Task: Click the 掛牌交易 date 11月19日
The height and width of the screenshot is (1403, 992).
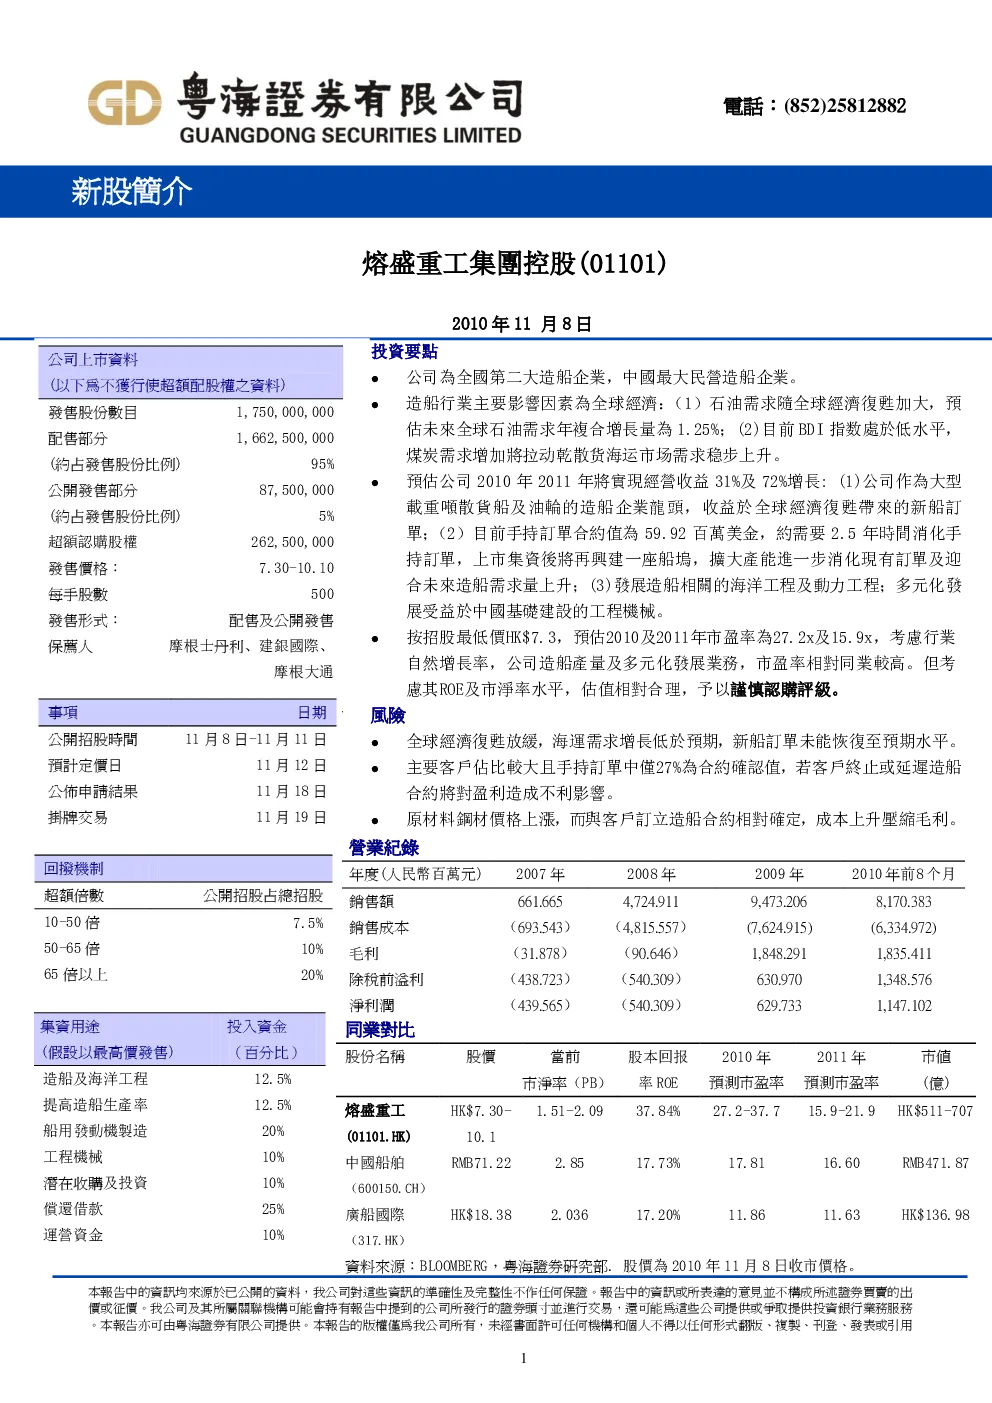Action: pos(291,818)
